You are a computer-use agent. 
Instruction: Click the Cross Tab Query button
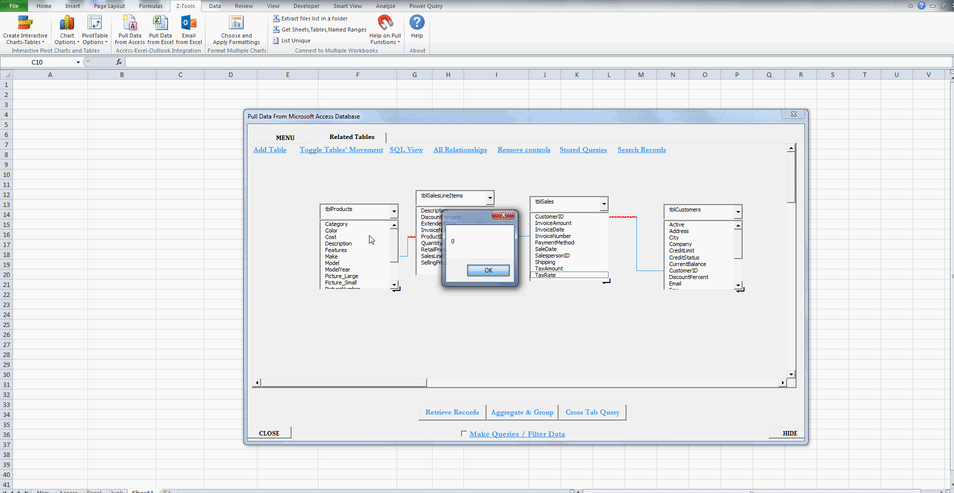point(593,412)
